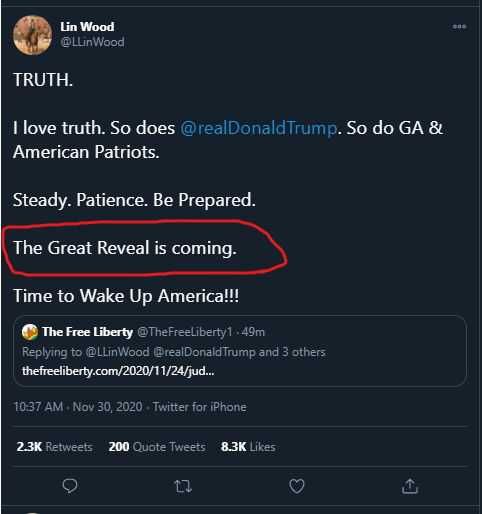View the 2.3K Retweets list
The width and height of the screenshot is (482, 514).
tap(55, 447)
